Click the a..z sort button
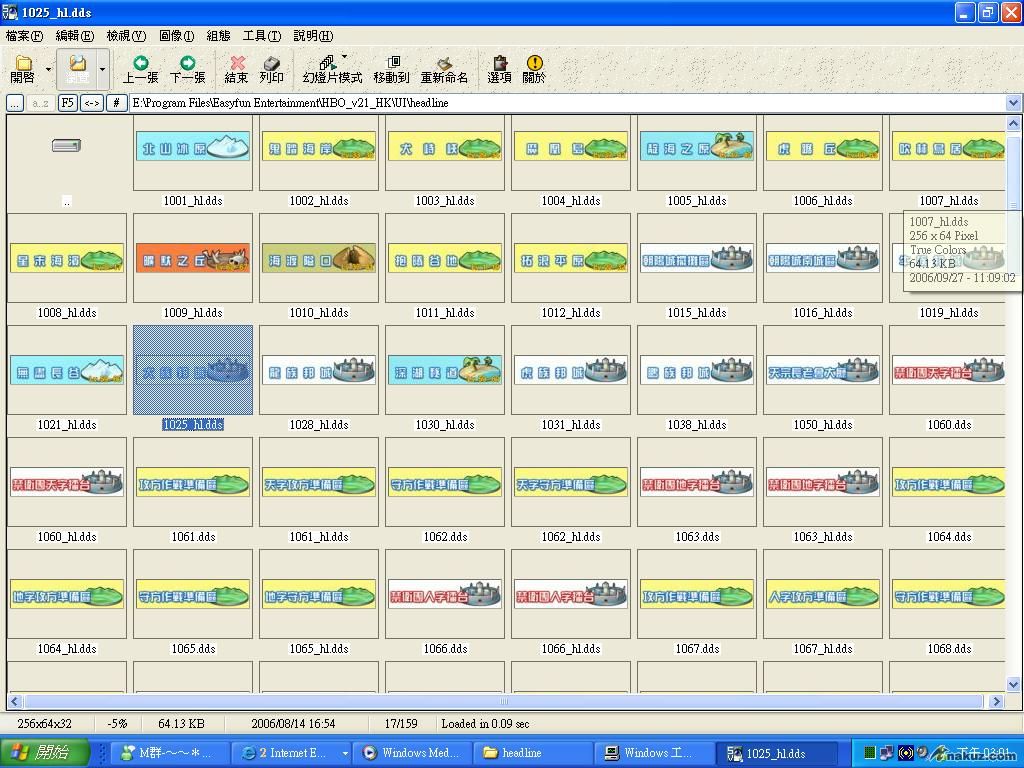This screenshot has height=768, width=1024. tap(40, 103)
